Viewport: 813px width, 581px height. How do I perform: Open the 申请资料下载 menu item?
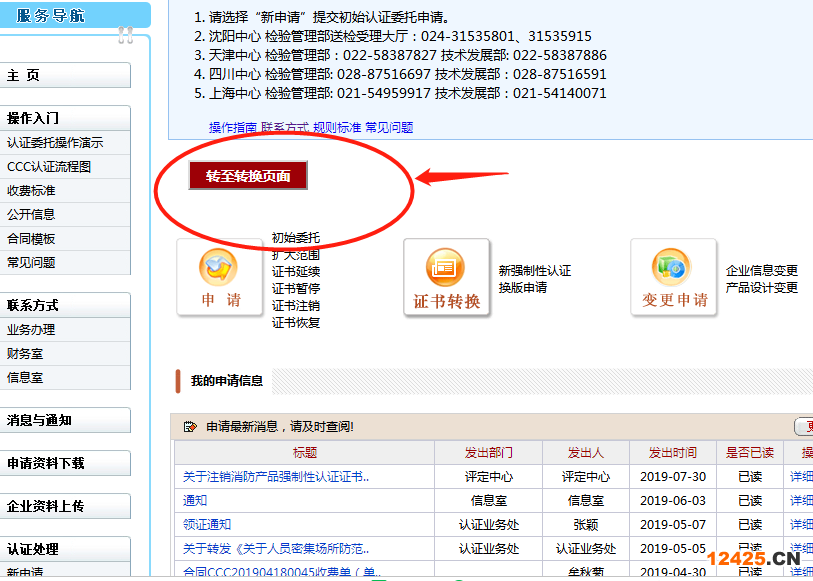pos(65,464)
